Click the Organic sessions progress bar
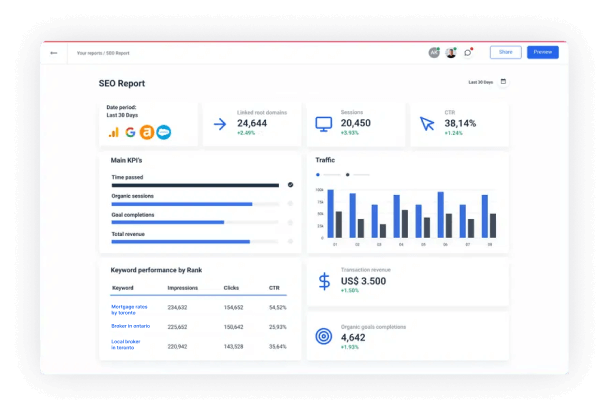Screen dimensions: 609x415 pyautogui.click(x=182, y=204)
